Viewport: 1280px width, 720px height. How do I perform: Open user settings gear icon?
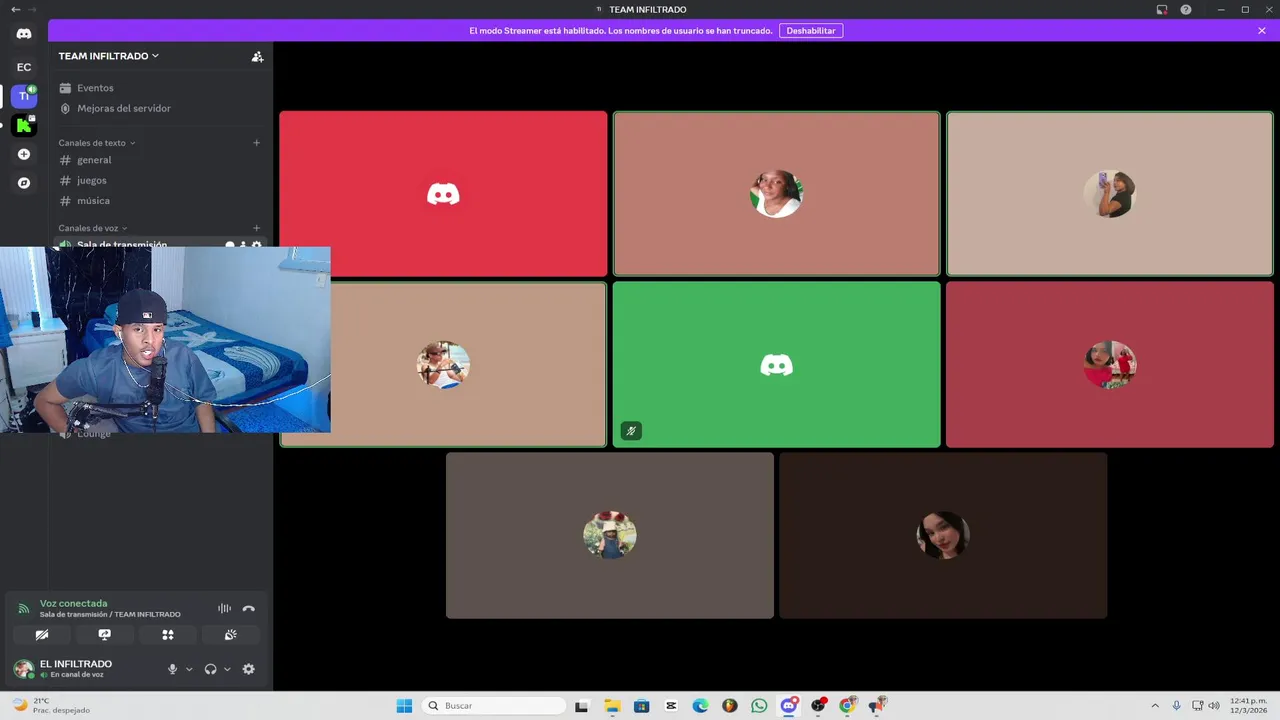pos(249,669)
